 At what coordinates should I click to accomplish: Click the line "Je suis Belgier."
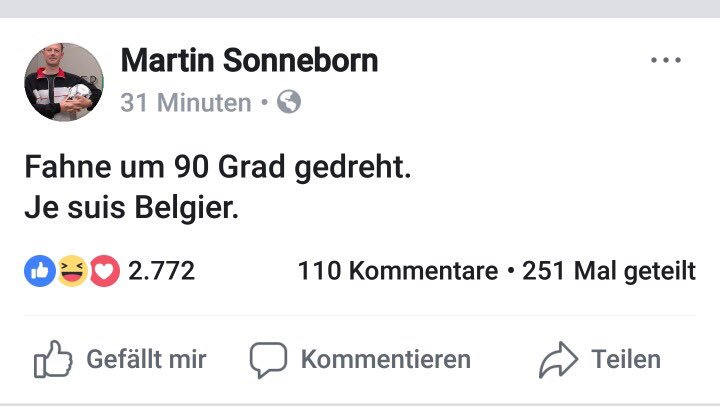131,212
